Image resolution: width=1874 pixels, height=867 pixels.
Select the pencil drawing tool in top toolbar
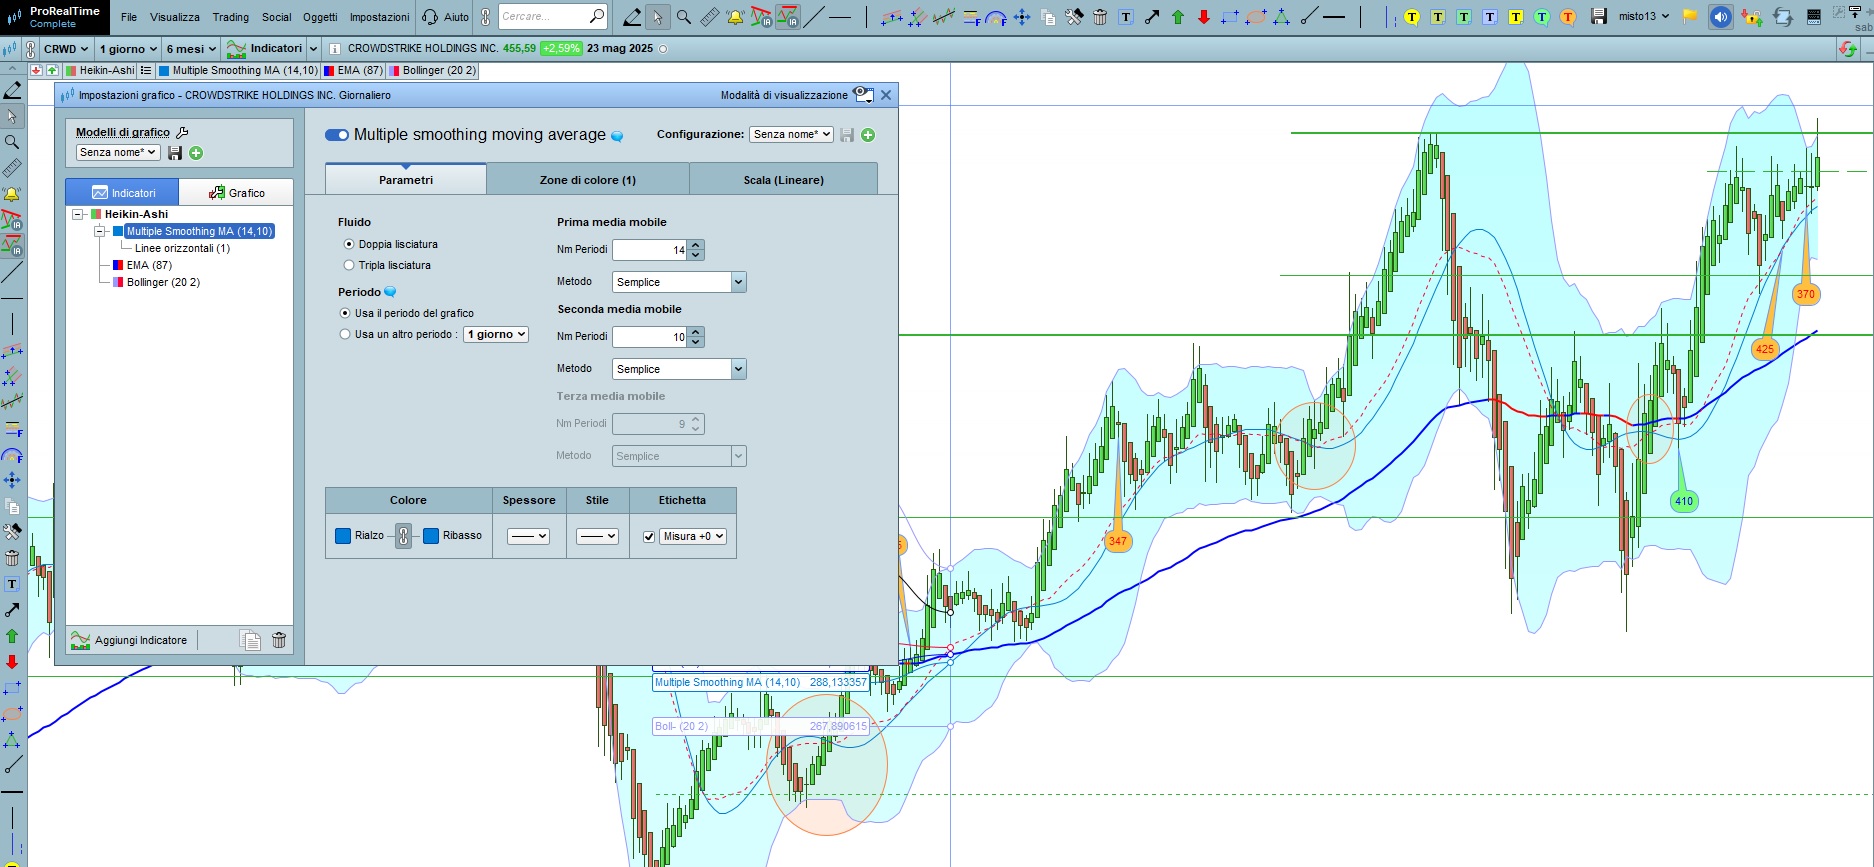632,17
